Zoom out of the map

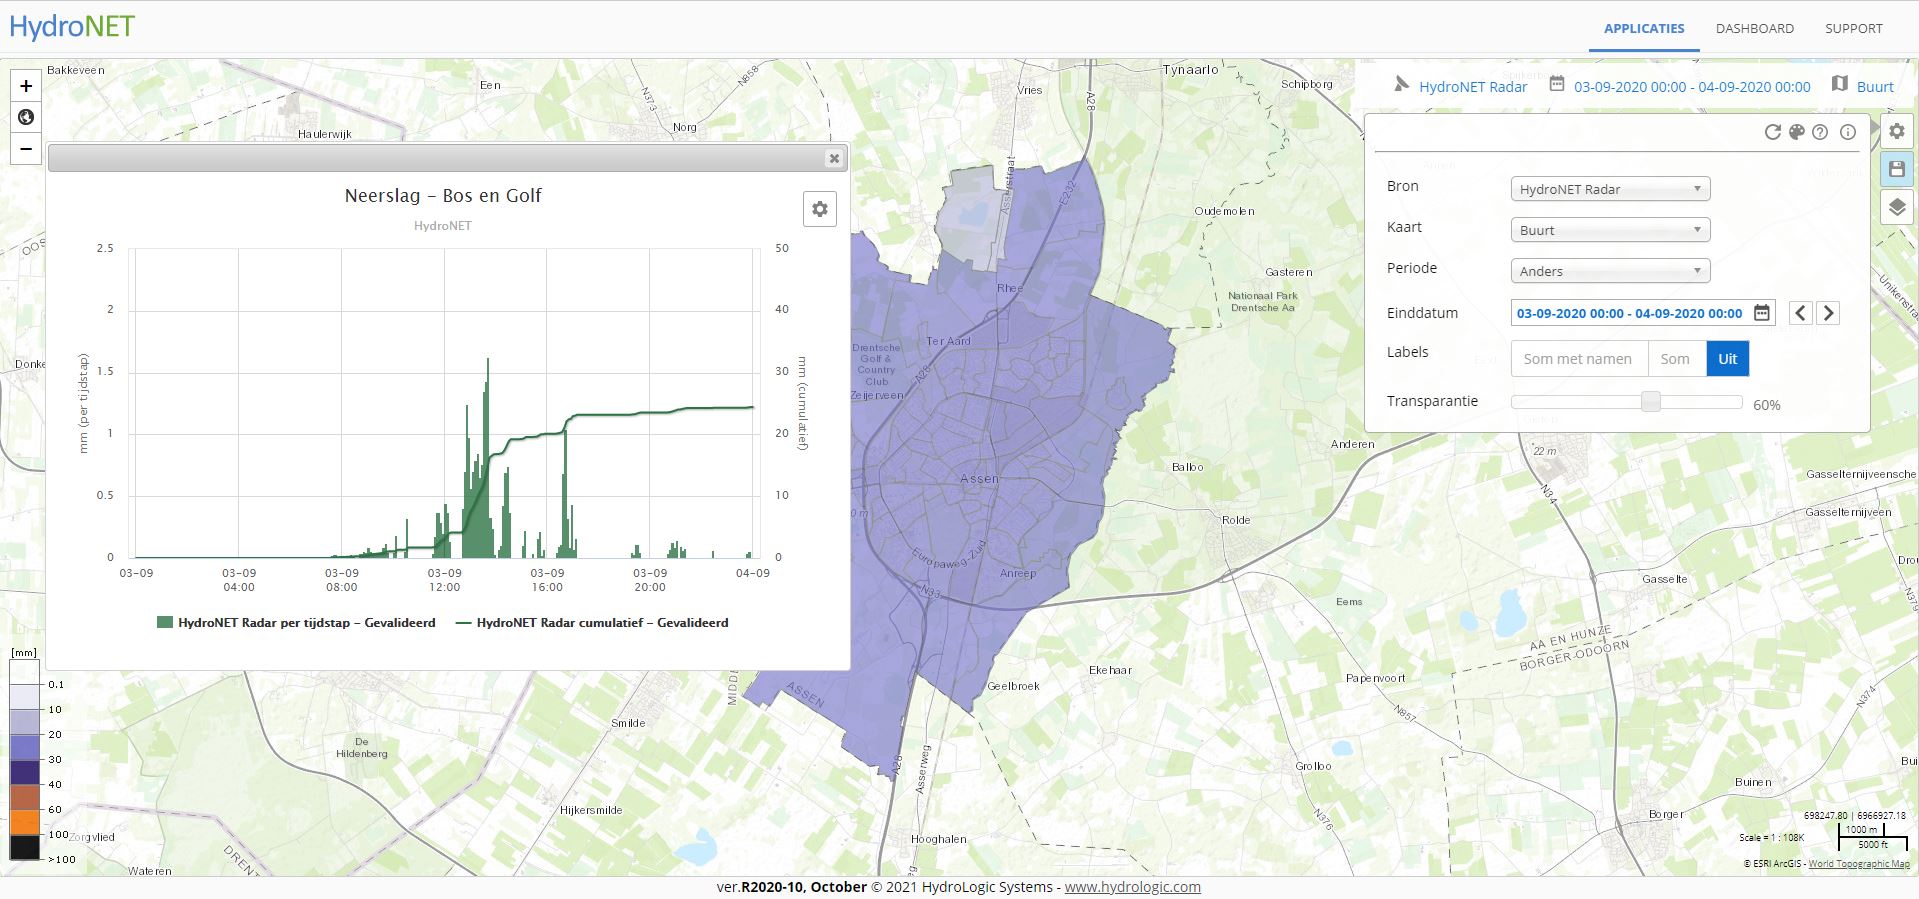click(x=26, y=150)
